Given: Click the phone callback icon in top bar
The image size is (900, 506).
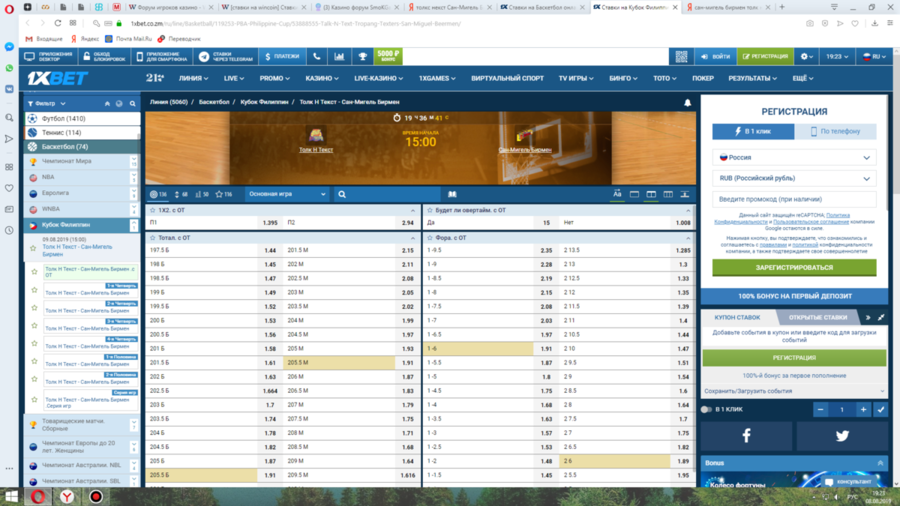Looking at the screenshot, I should [317, 57].
